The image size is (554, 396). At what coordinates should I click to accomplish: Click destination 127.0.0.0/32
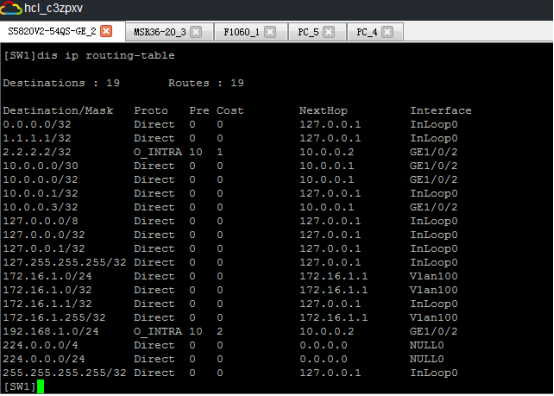(44, 235)
